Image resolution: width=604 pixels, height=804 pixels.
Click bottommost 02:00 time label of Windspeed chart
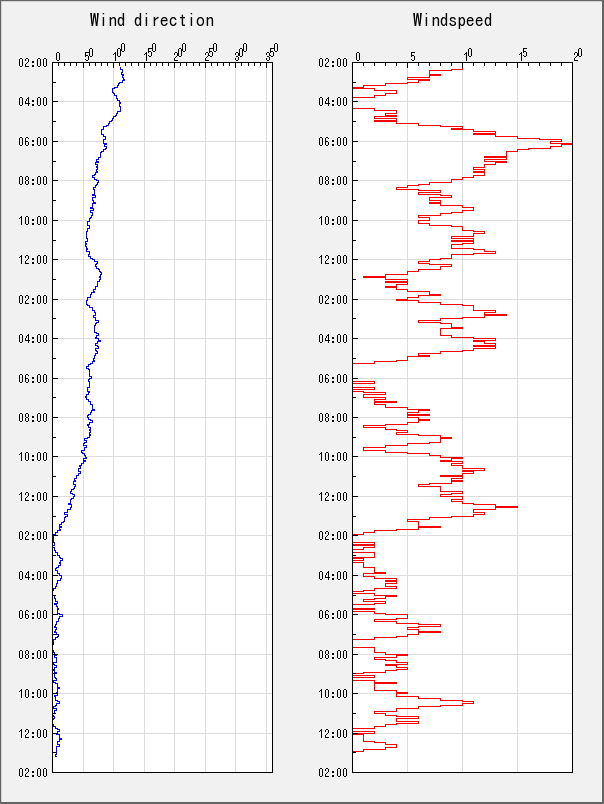[333, 772]
